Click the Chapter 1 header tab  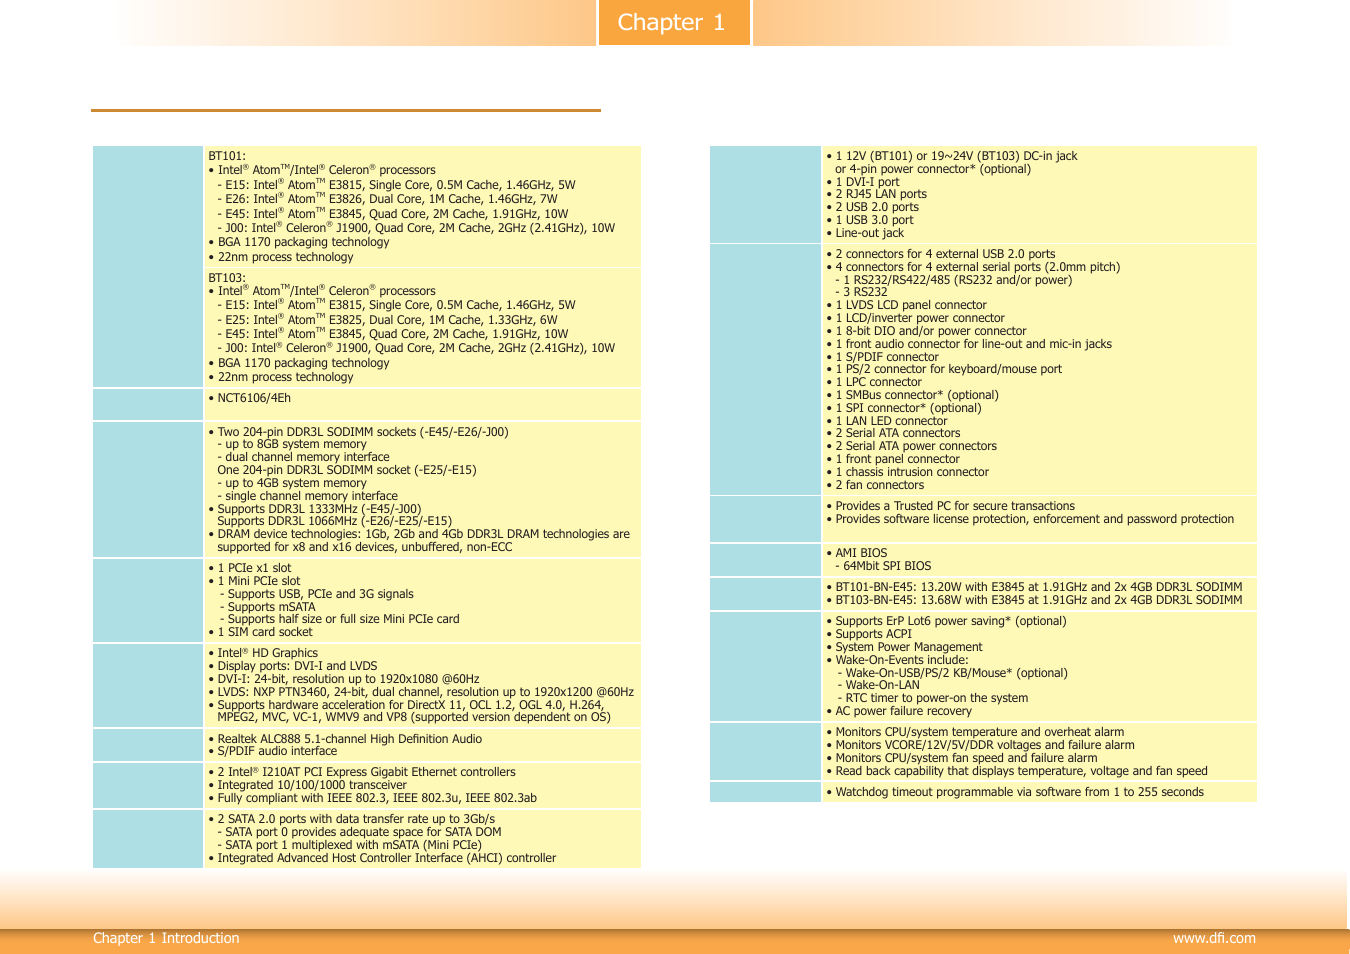coord(674,22)
